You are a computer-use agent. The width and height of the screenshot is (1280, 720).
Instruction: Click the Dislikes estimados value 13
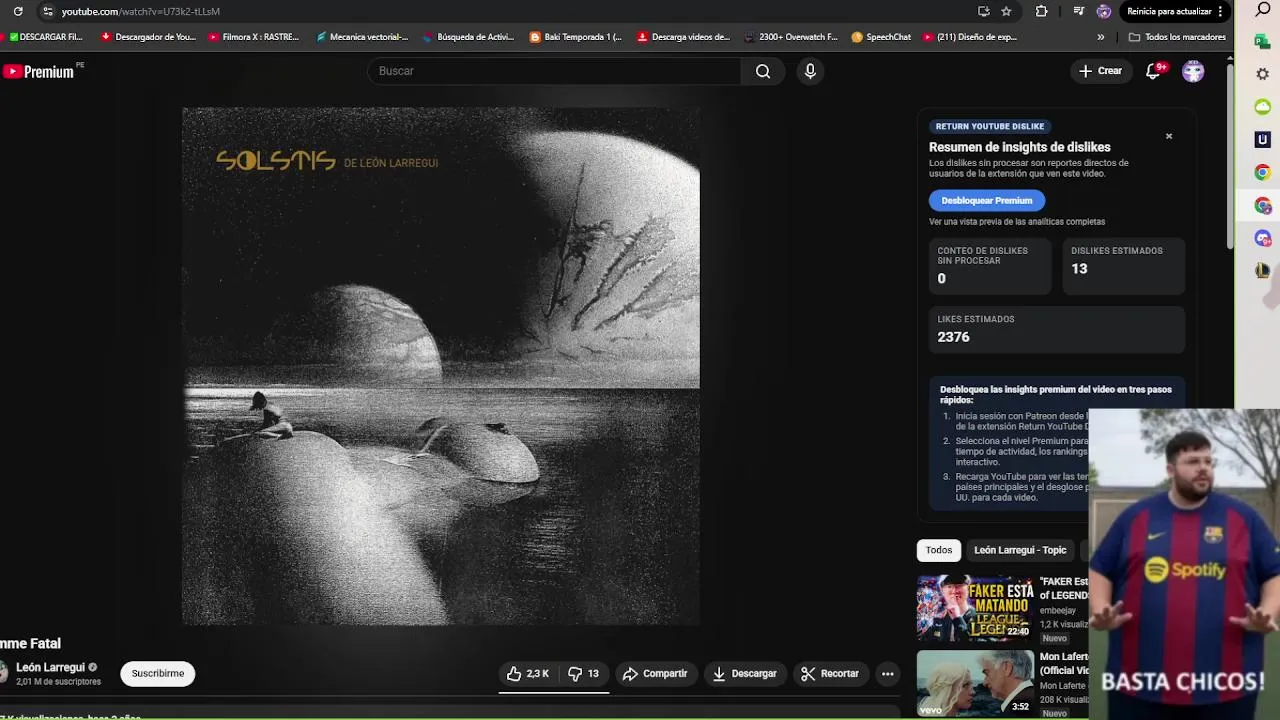[1079, 268]
